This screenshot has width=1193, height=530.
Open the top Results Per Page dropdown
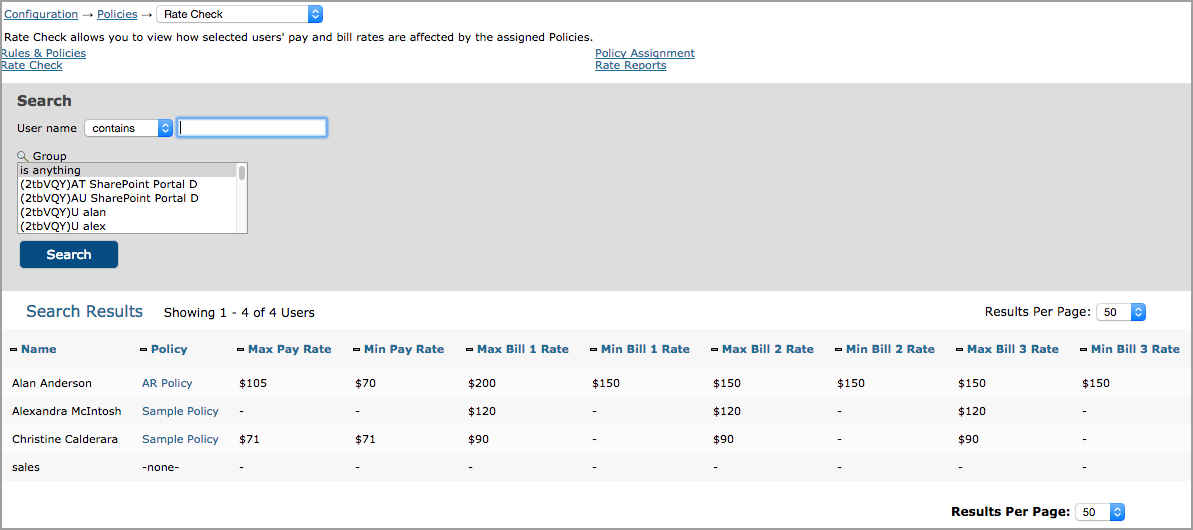(1121, 312)
